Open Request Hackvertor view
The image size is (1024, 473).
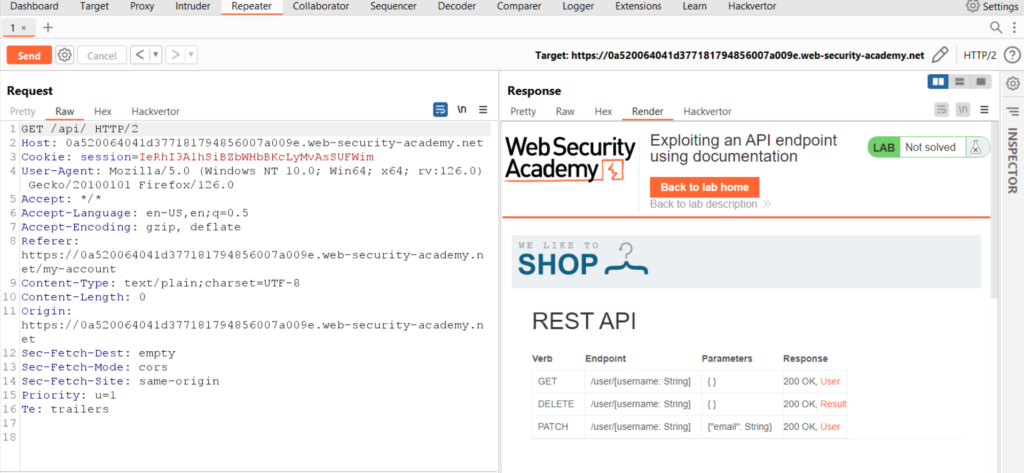(155, 112)
